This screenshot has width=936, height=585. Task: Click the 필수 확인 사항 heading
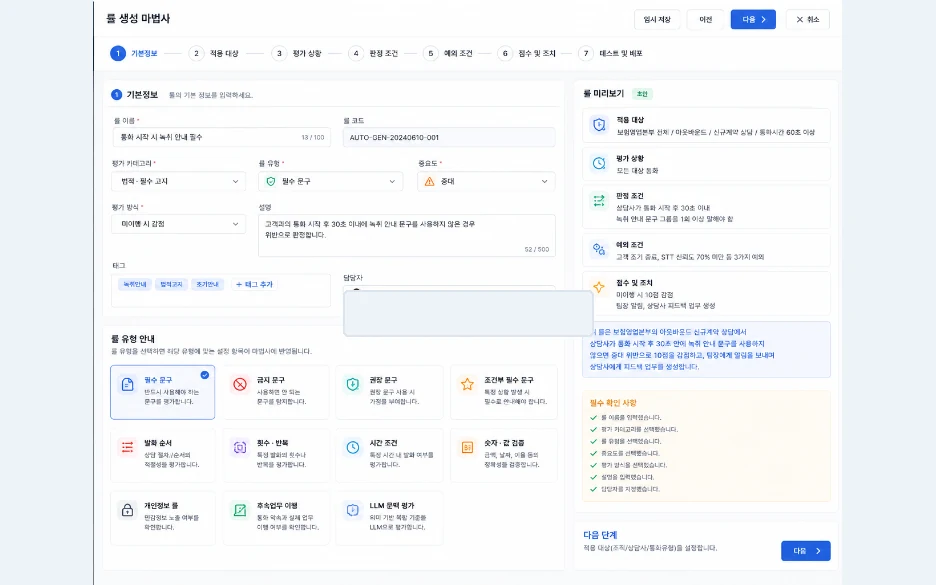(613, 403)
